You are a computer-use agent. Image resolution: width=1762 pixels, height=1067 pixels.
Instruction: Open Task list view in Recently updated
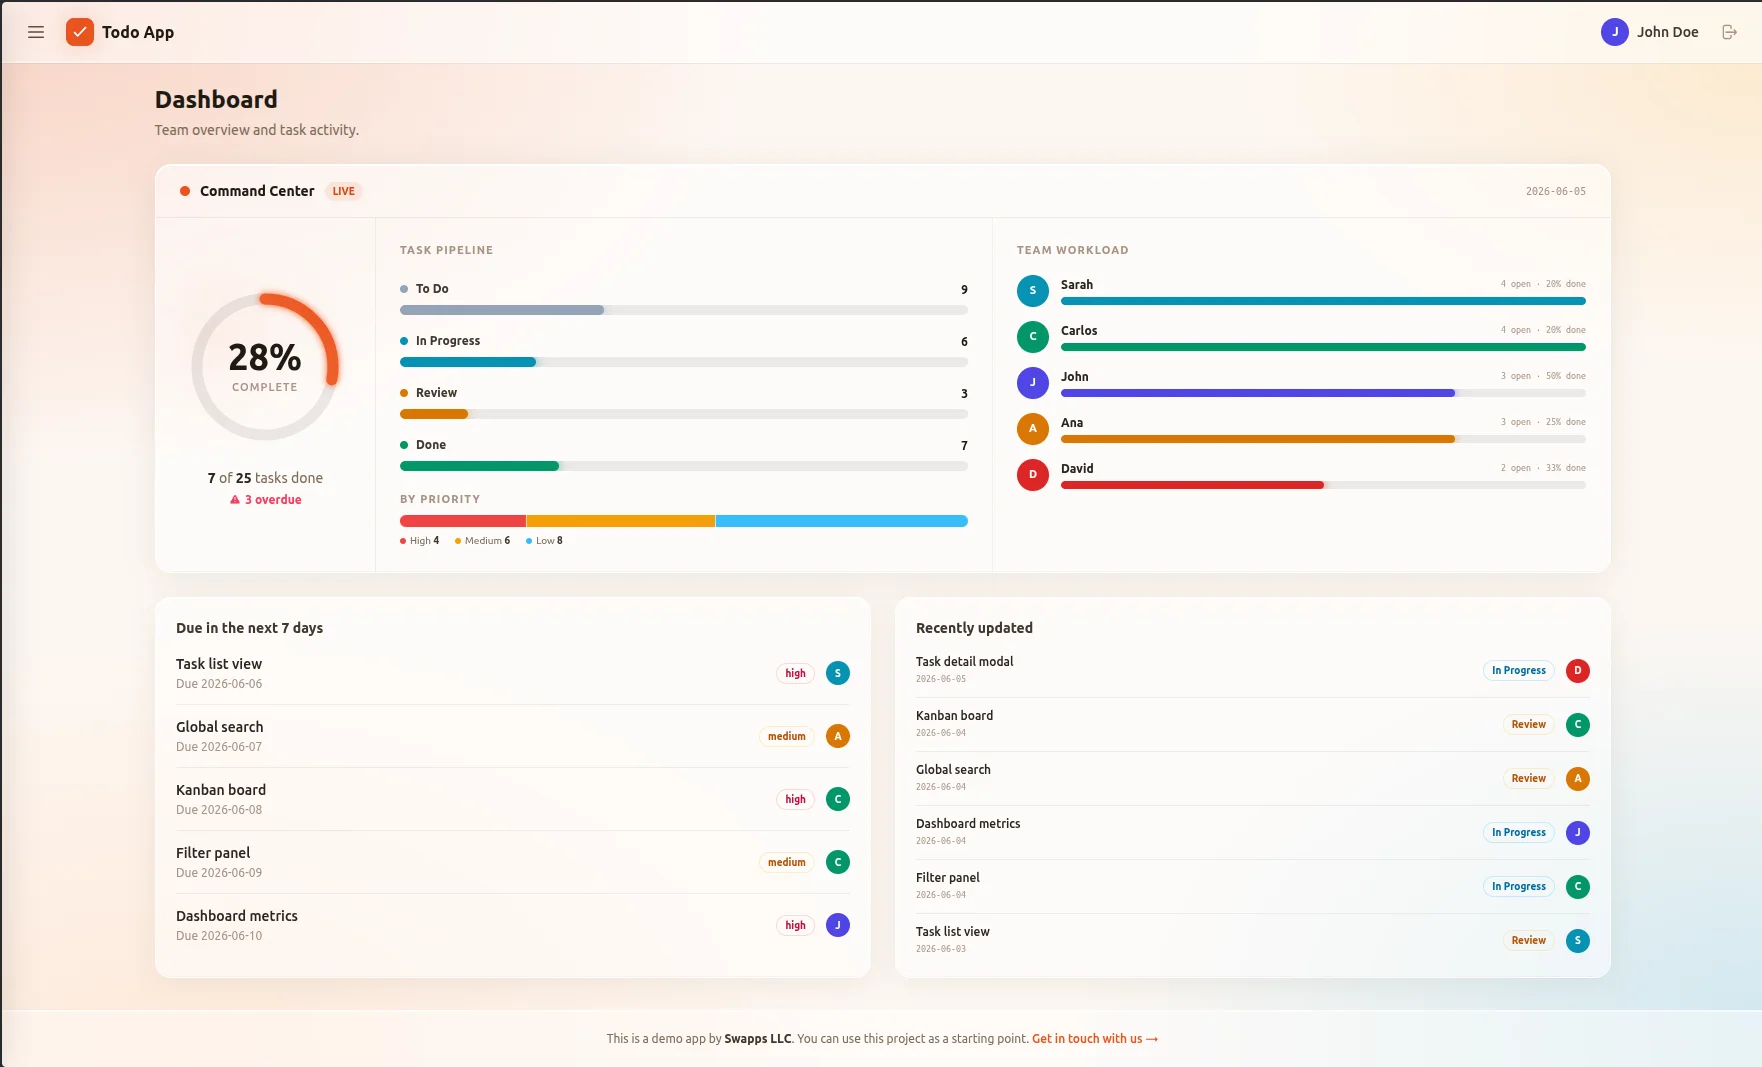(x=953, y=932)
